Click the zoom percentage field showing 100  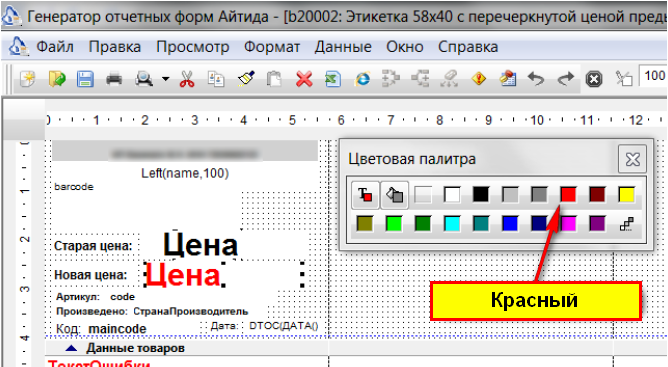click(653, 76)
